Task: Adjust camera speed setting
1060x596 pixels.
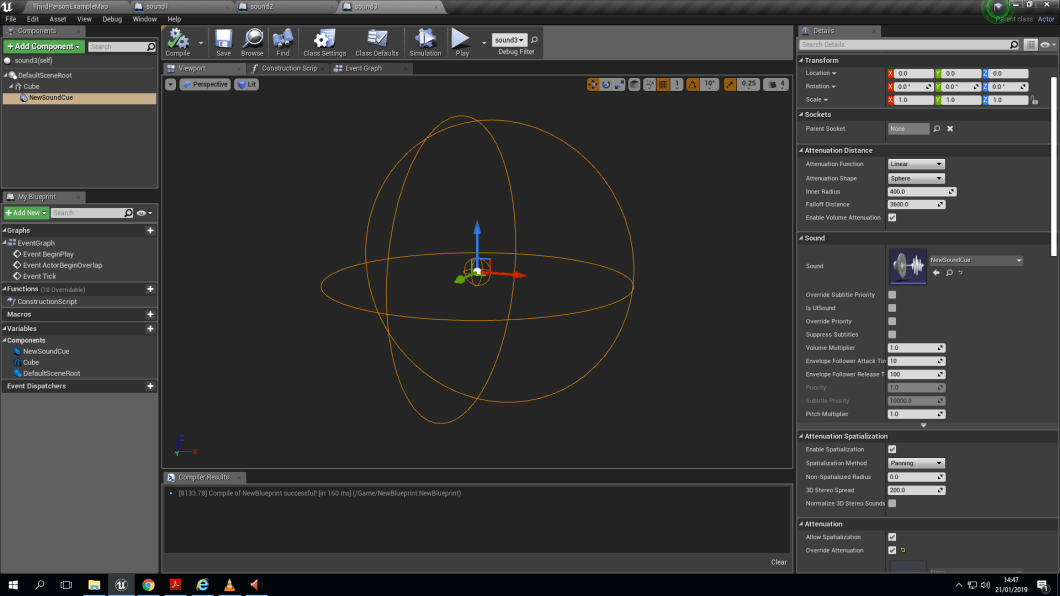Action: tap(775, 84)
